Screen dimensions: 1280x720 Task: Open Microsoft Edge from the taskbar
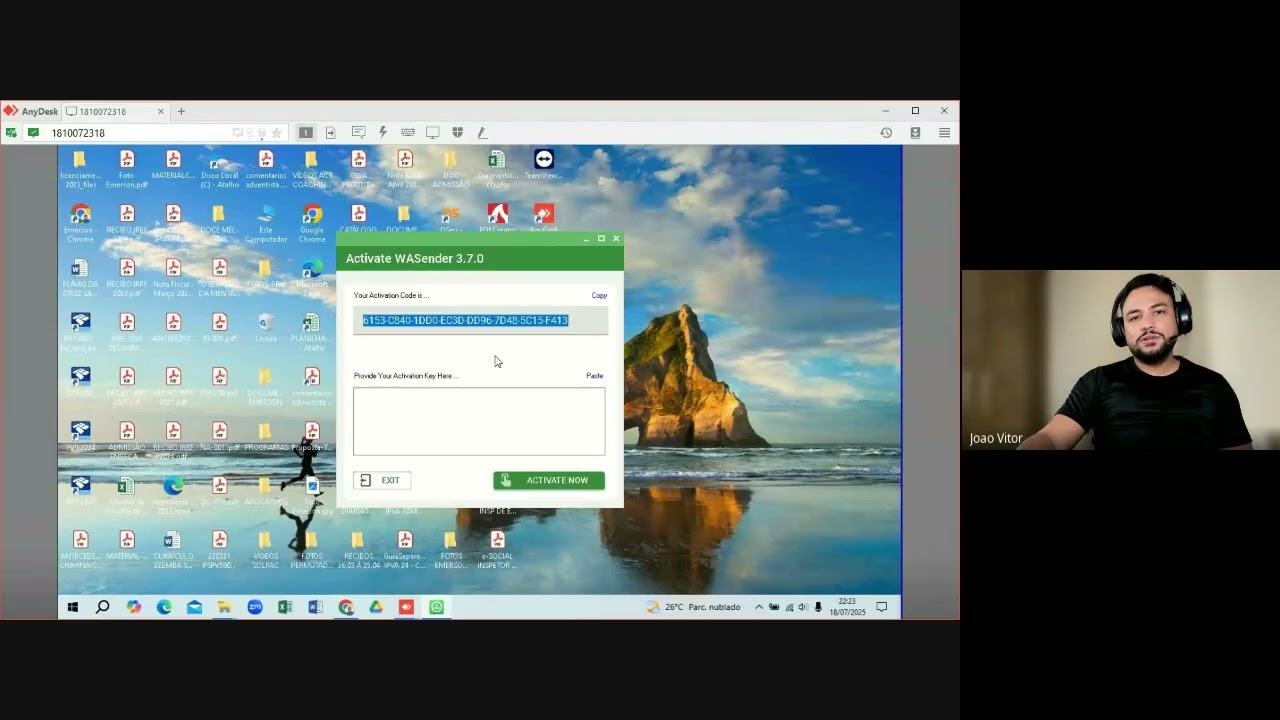click(x=164, y=607)
